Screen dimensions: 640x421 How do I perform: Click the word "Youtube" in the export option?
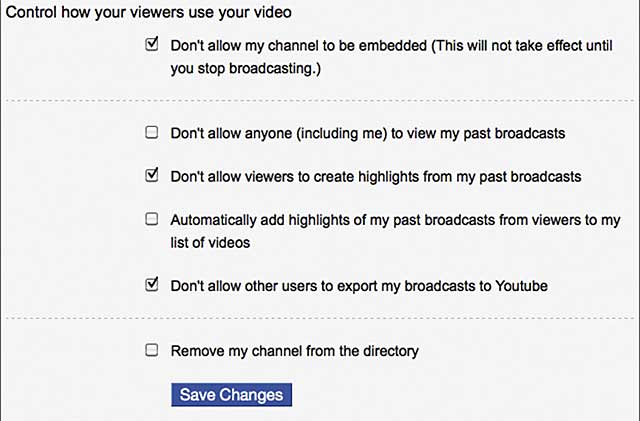[521, 286]
